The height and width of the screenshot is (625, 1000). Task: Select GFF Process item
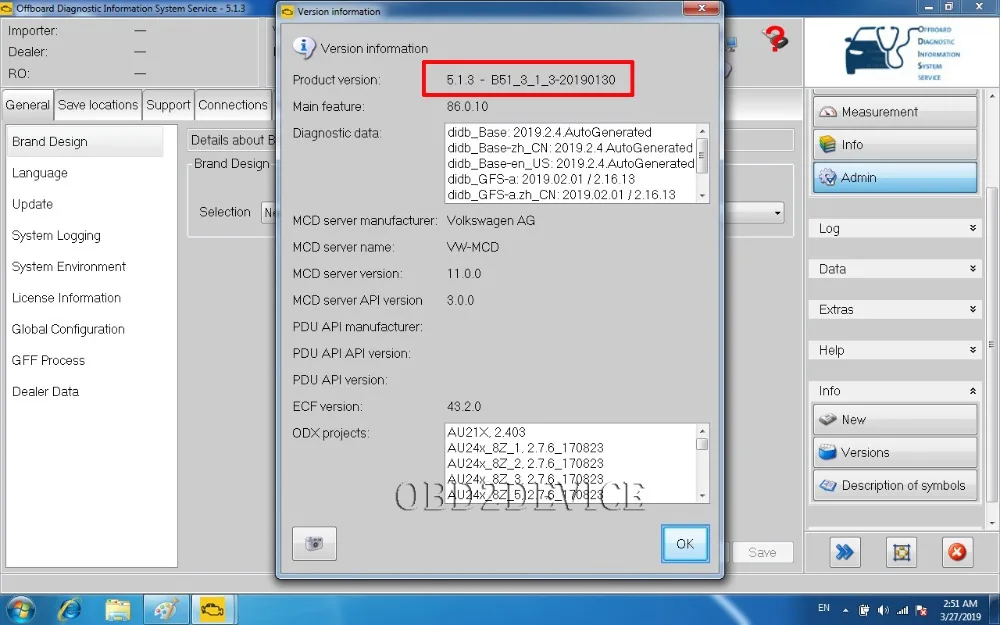(x=48, y=360)
